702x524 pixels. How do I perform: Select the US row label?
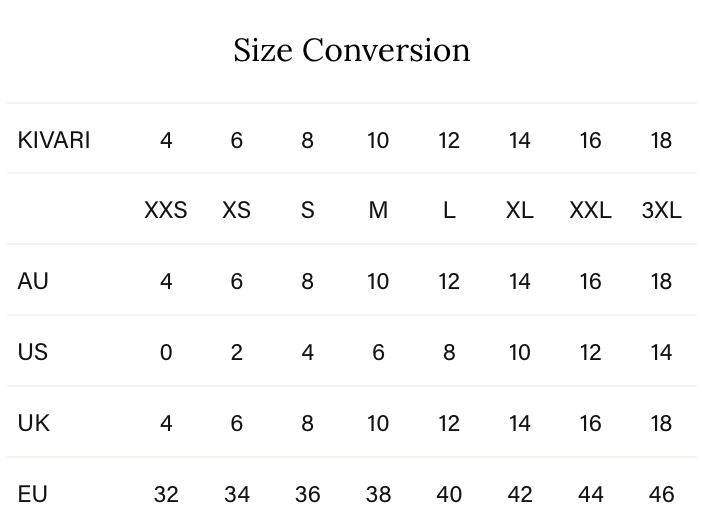click(33, 352)
